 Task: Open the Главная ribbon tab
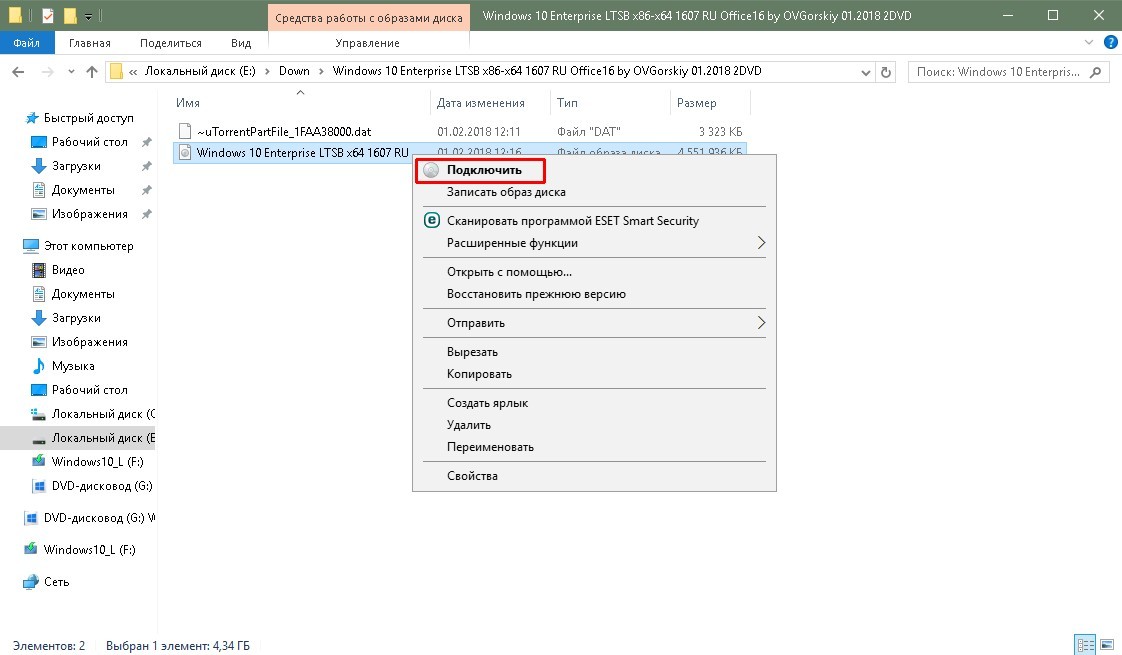pyautogui.click(x=89, y=43)
